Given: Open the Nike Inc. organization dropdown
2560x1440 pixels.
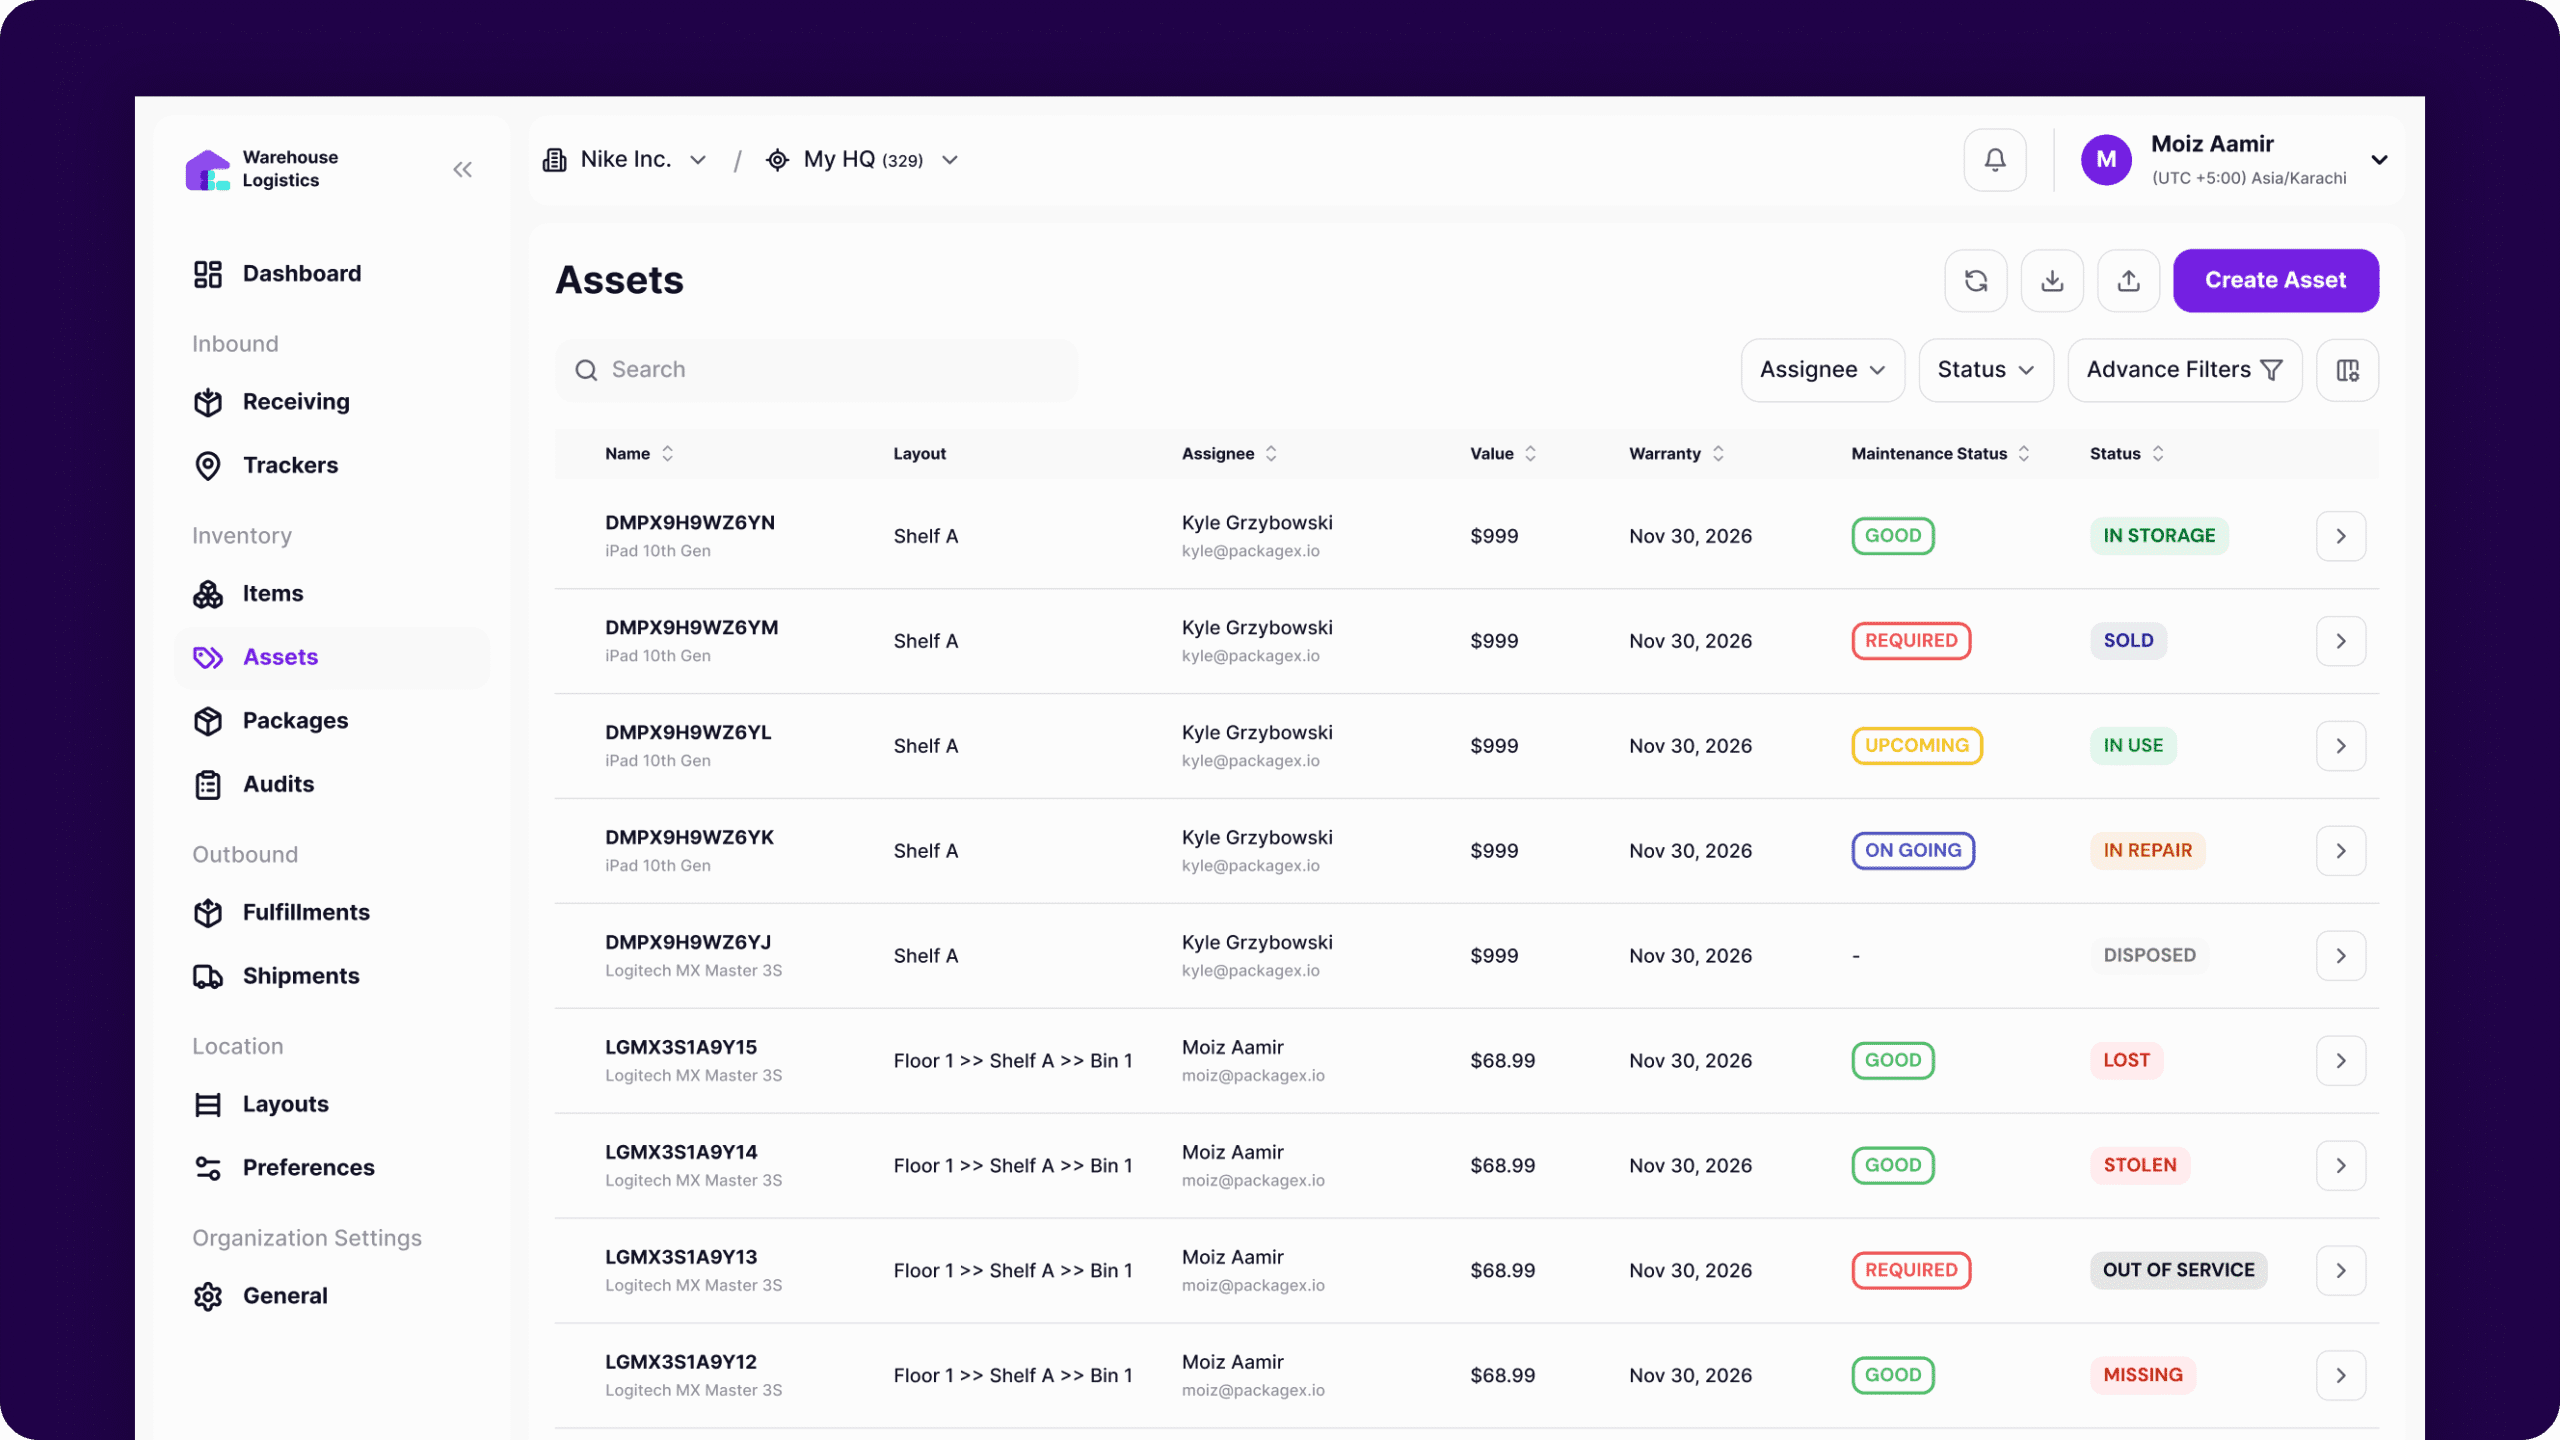Looking at the screenshot, I should (626, 160).
